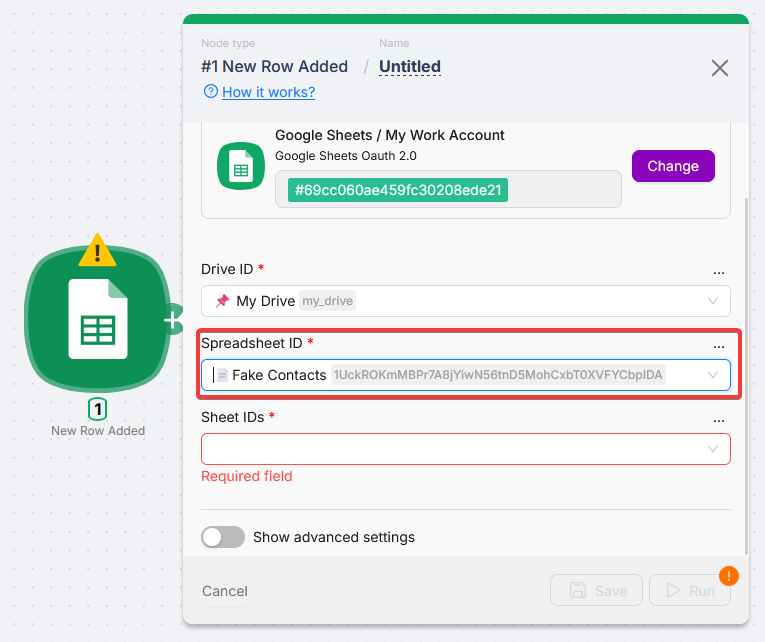The image size is (765, 642).
Task: Edit the Untitled node name
Action: tap(410, 67)
